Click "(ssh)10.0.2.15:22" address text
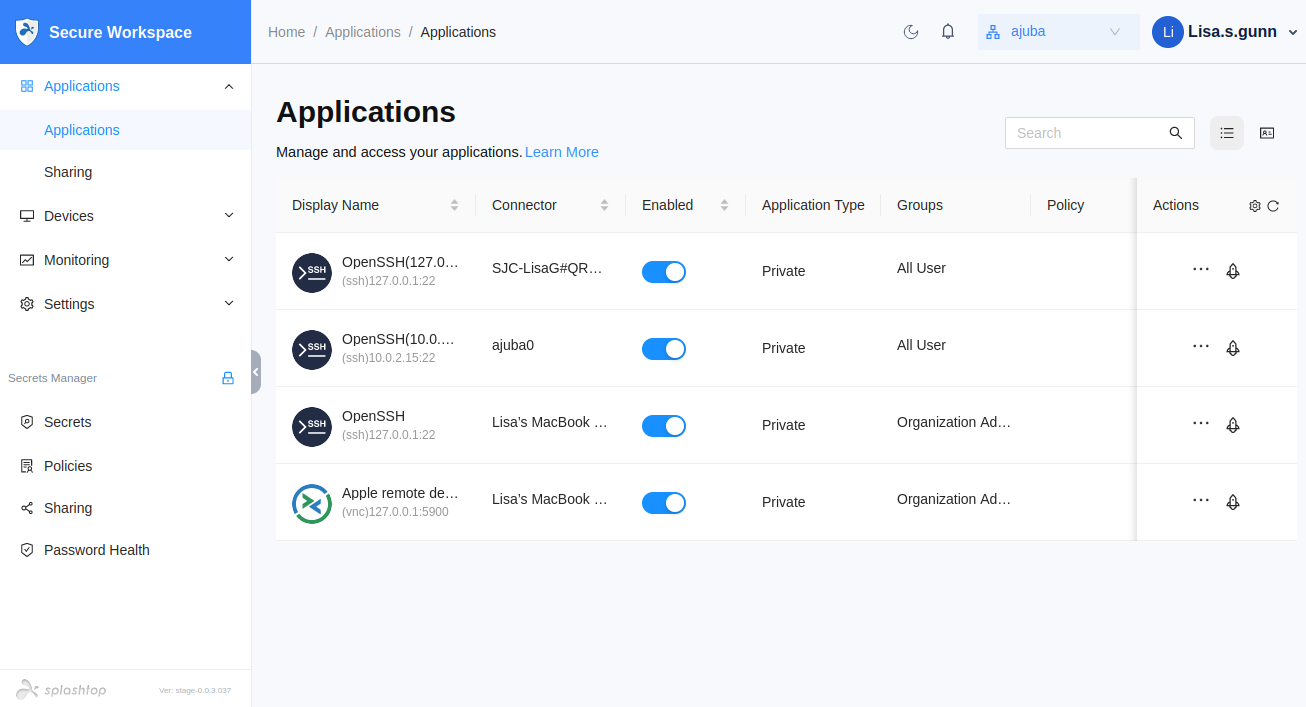Image resolution: width=1306 pixels, height=707 pixels. (x=389, y=358)
